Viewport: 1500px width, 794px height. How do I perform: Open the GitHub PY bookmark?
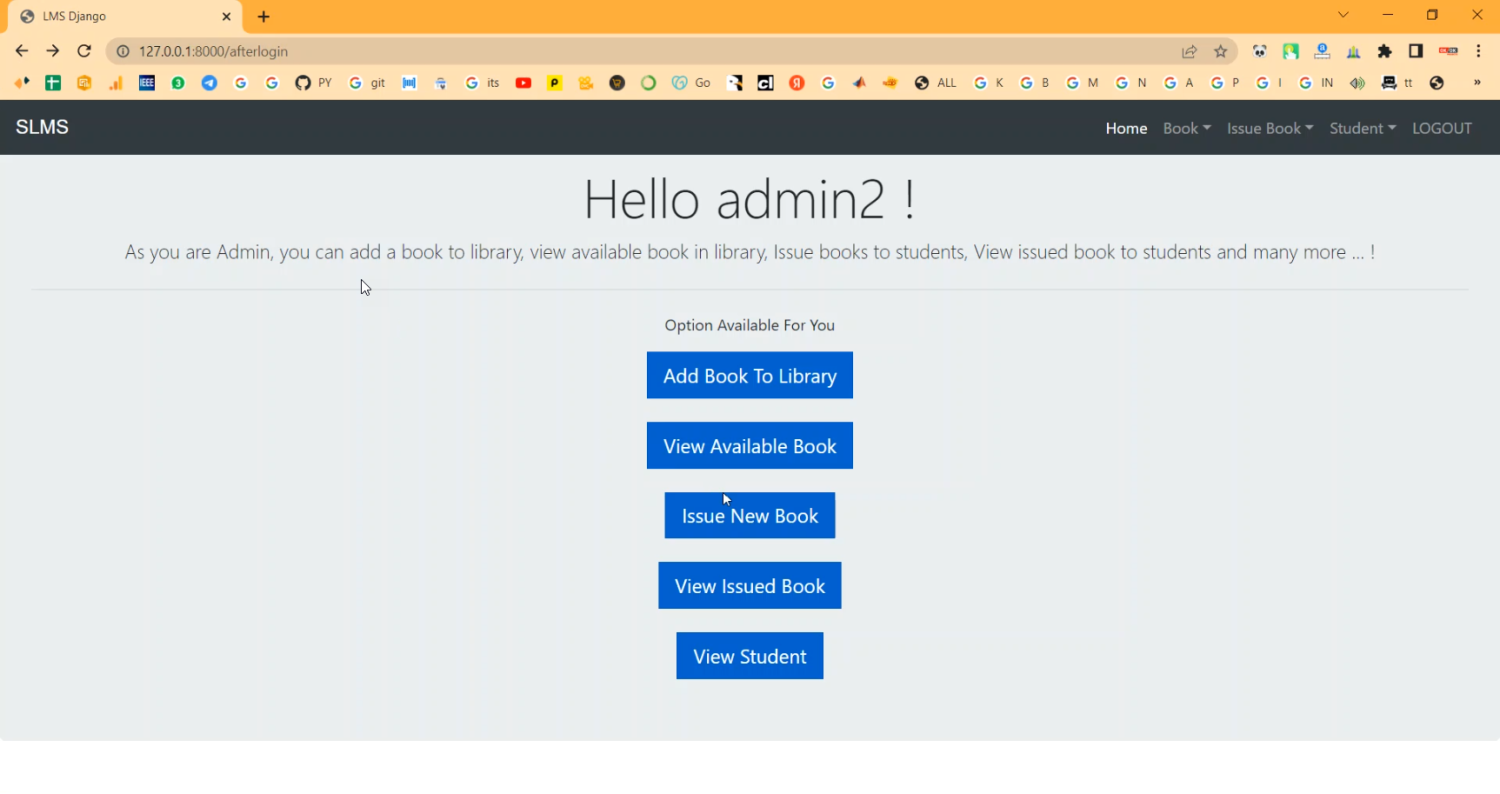coord(313,83)
